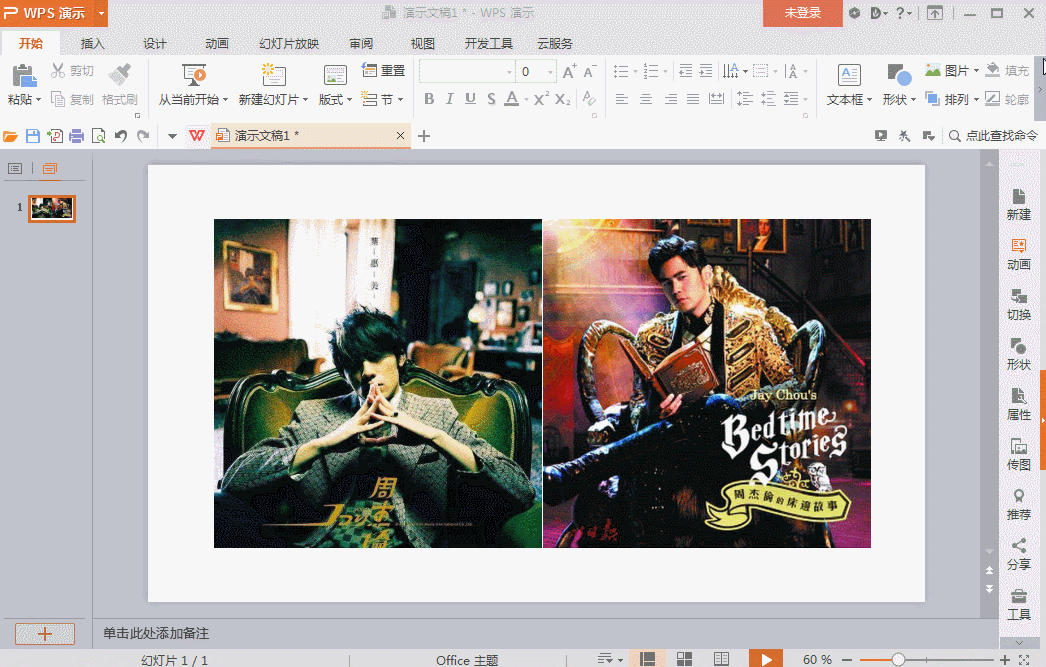The height and width of the screenshot is (667, 1046).
Task: Apply superscript formatting
Action: coord(541,99)
